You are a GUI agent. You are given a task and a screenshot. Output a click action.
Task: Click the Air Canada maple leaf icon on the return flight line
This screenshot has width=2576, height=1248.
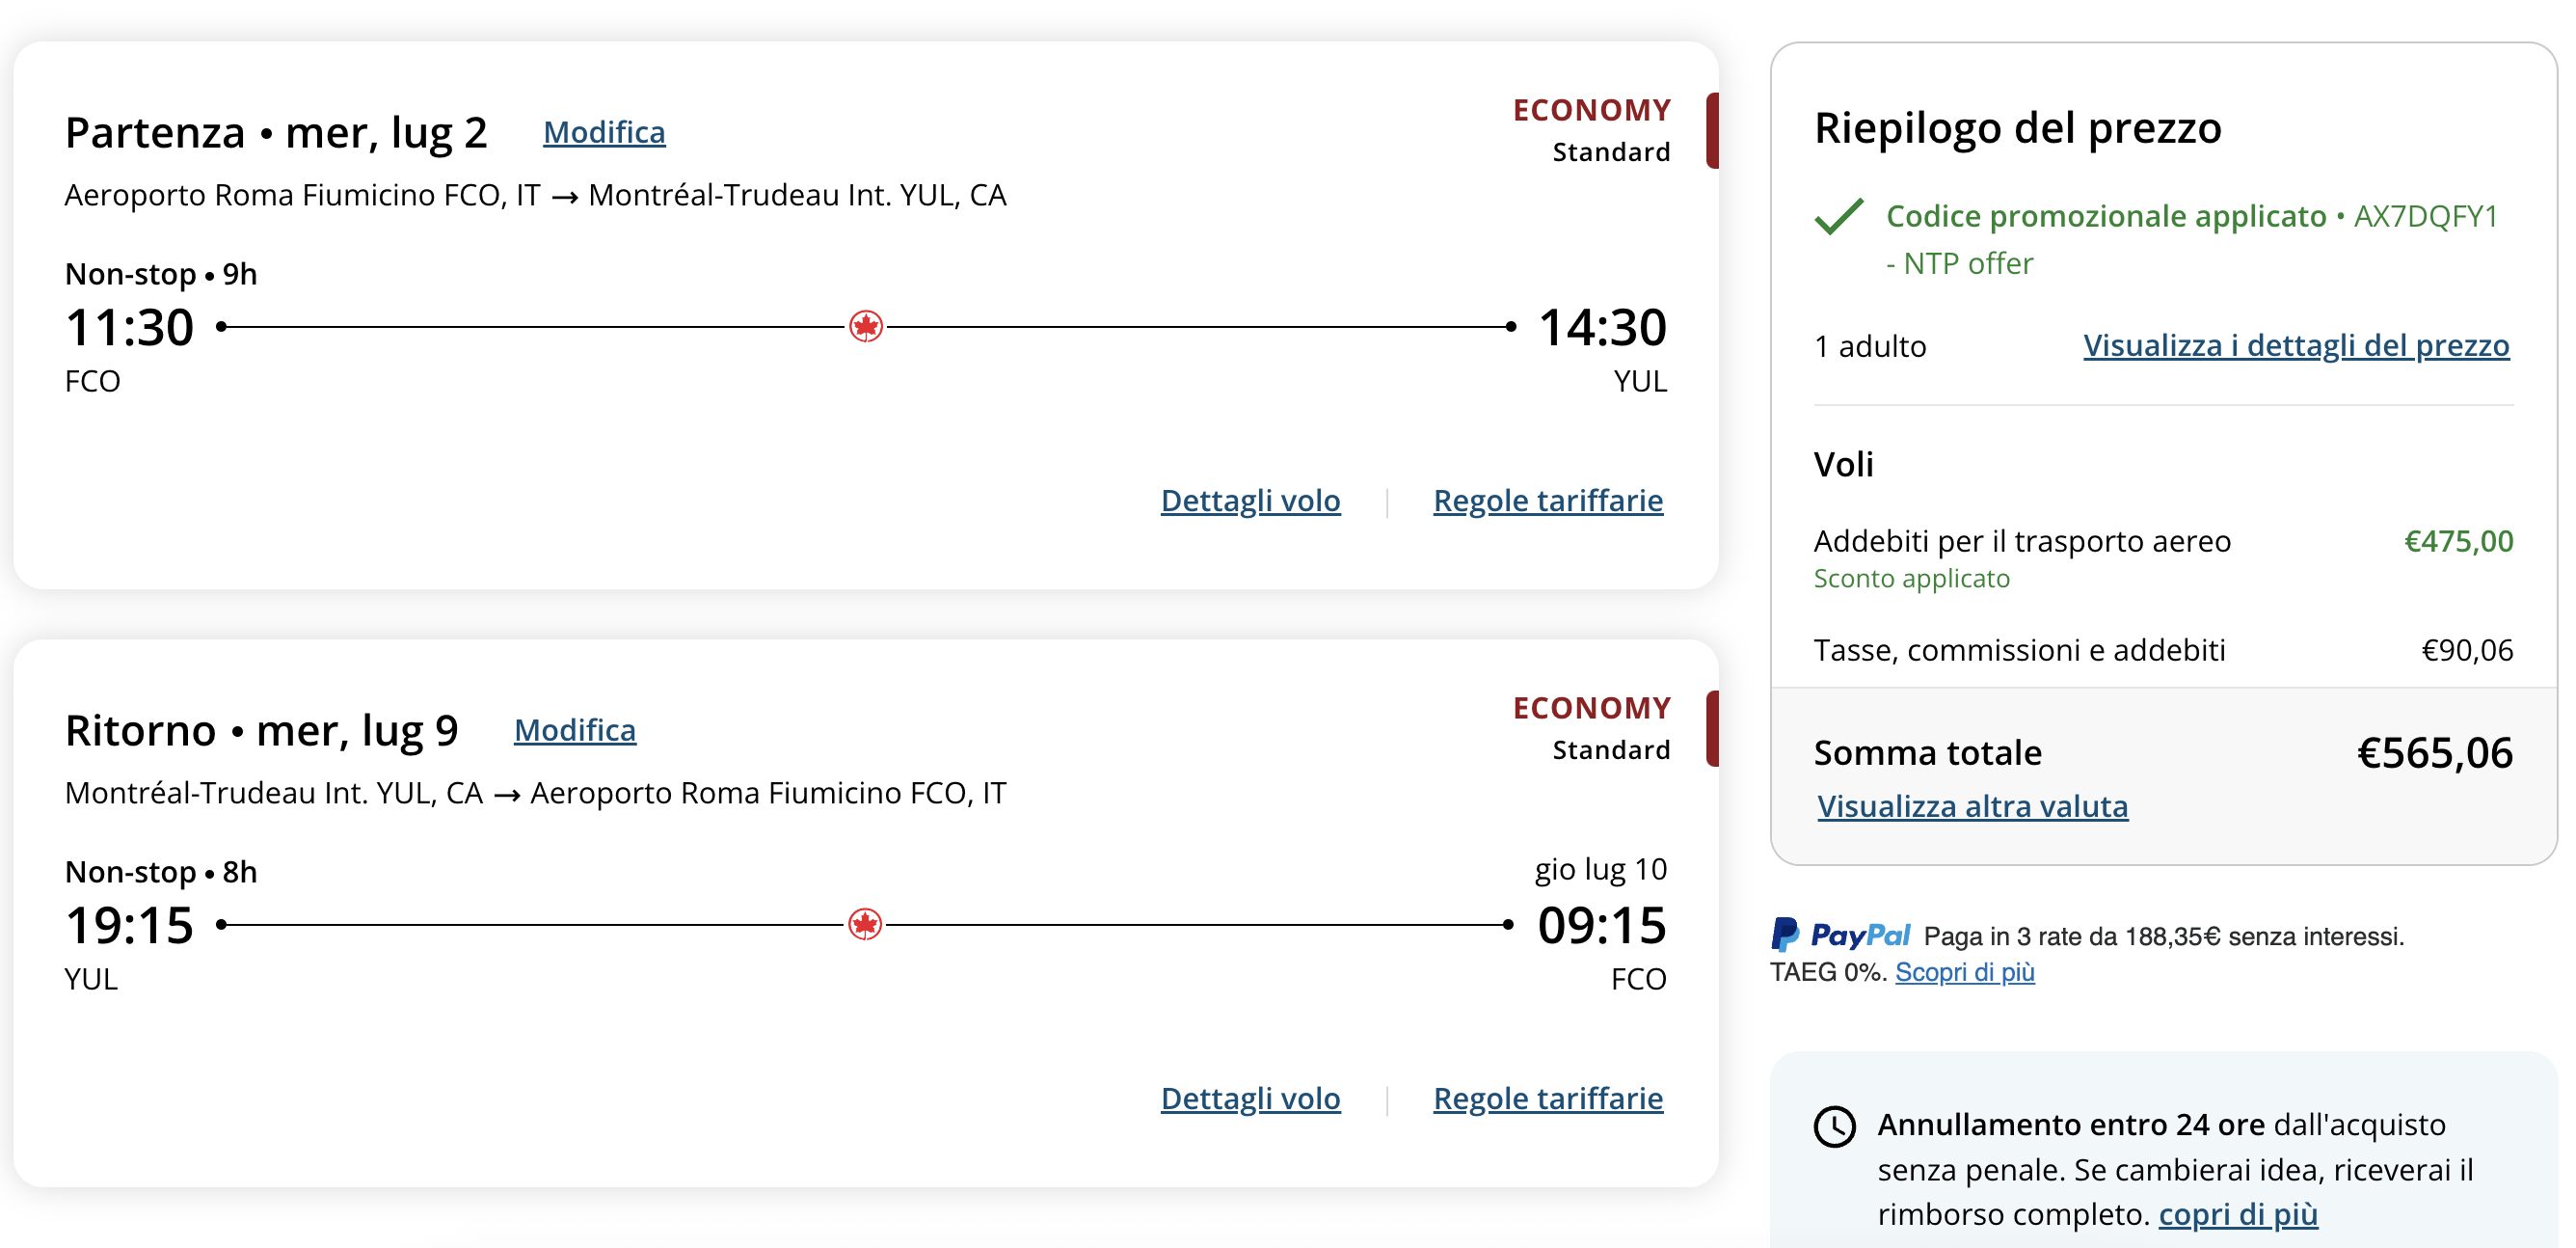(x=865, y=924)
